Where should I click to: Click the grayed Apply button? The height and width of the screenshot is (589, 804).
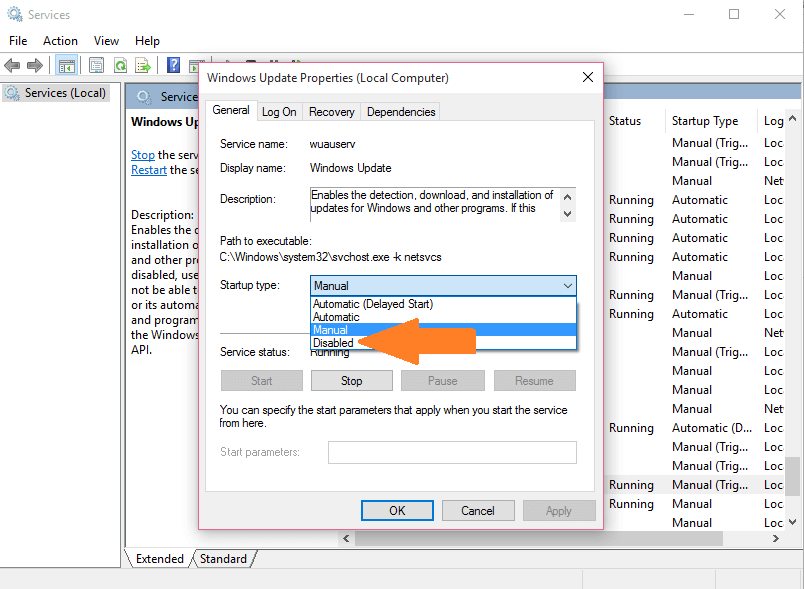(x=559, y=511)
